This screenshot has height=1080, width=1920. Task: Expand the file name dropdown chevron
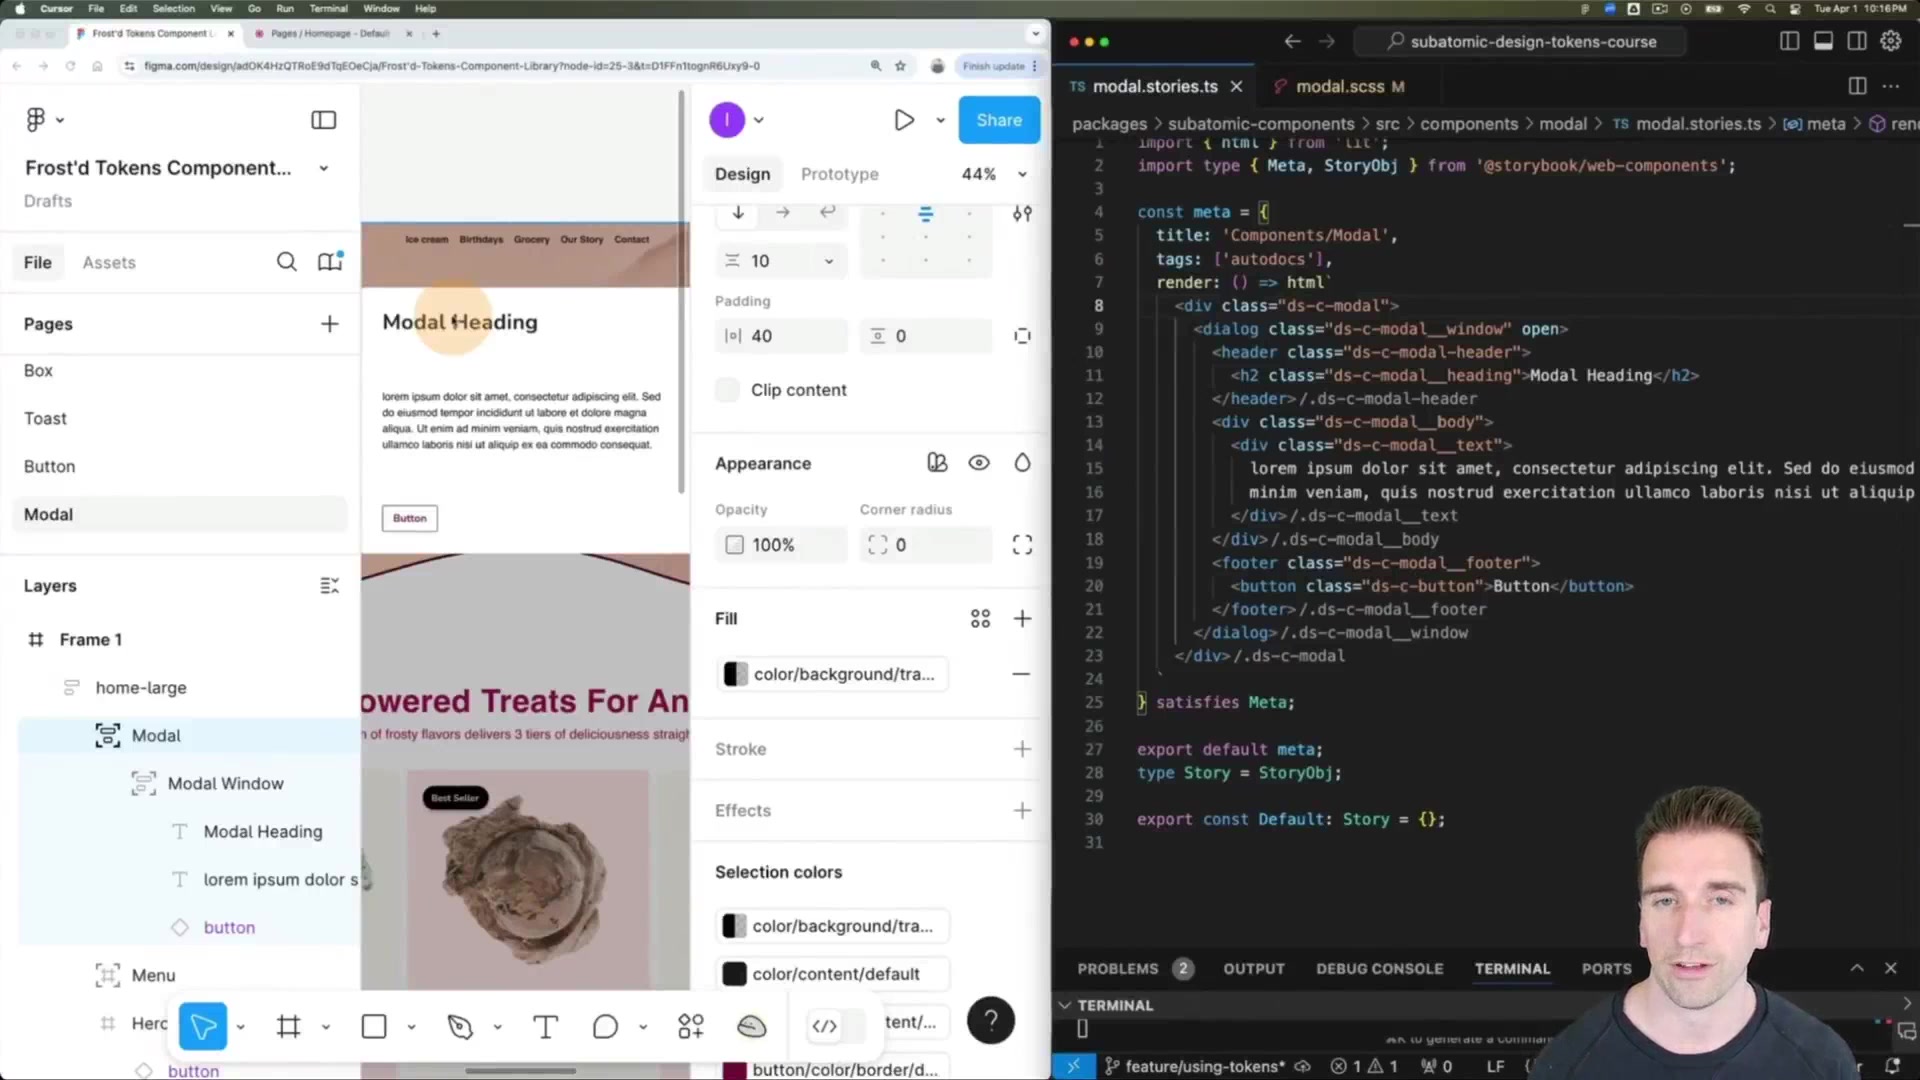coord(323,168)
